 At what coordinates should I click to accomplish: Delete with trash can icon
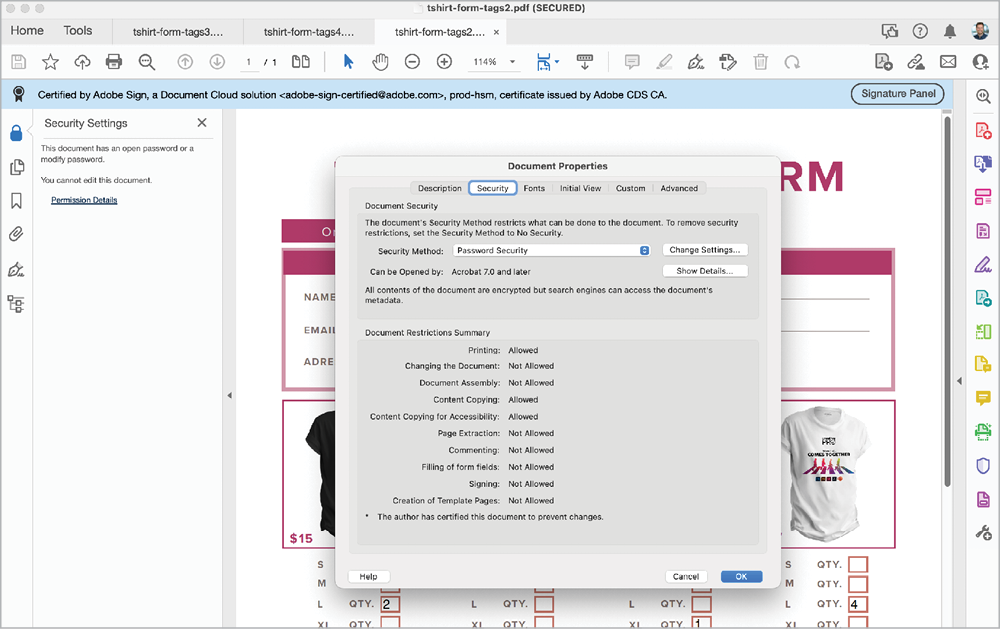point(760,62)
